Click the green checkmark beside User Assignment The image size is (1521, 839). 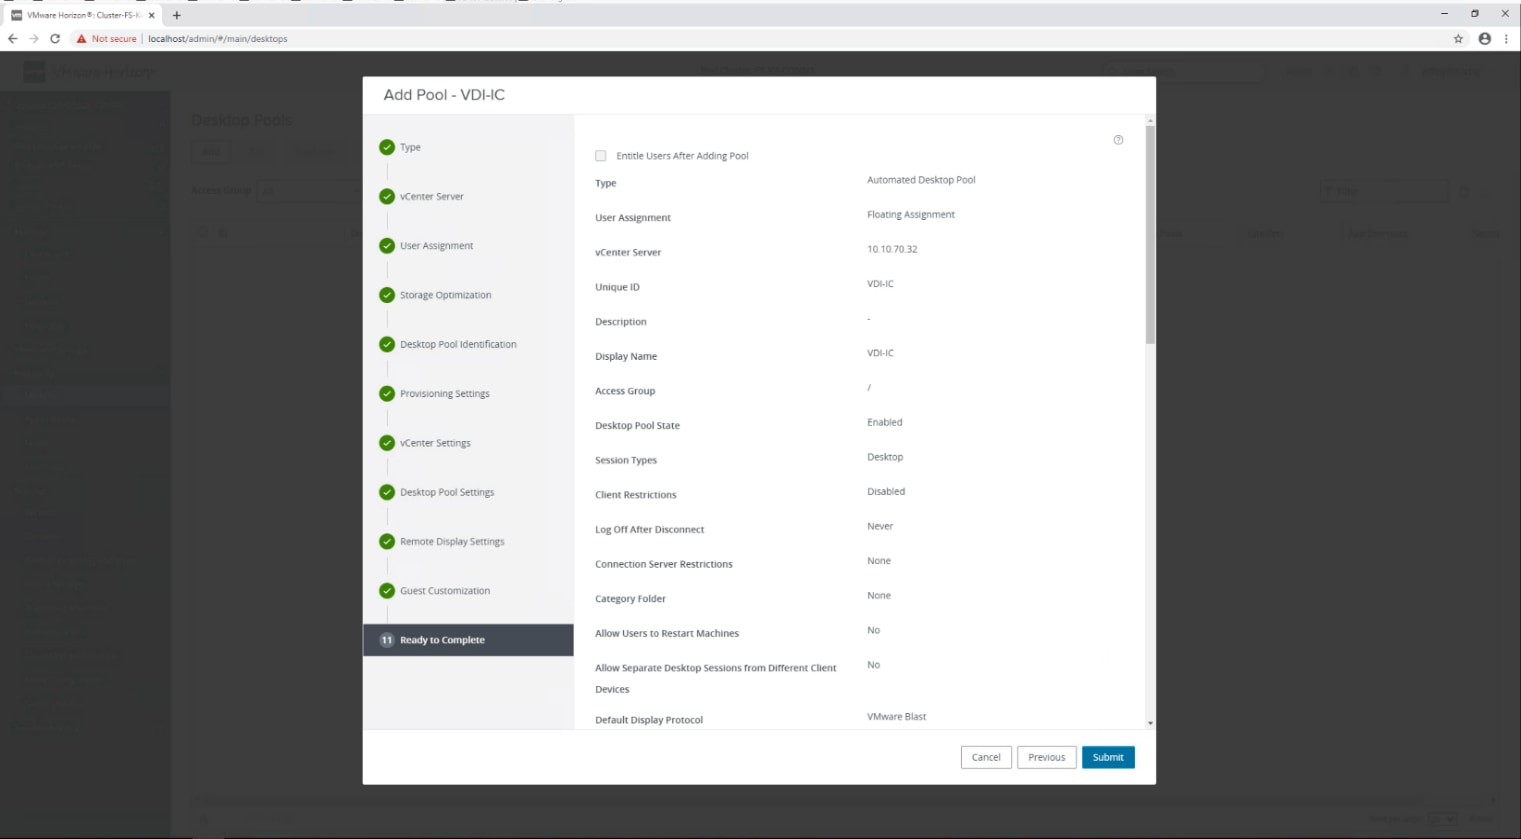pos(387,246)
